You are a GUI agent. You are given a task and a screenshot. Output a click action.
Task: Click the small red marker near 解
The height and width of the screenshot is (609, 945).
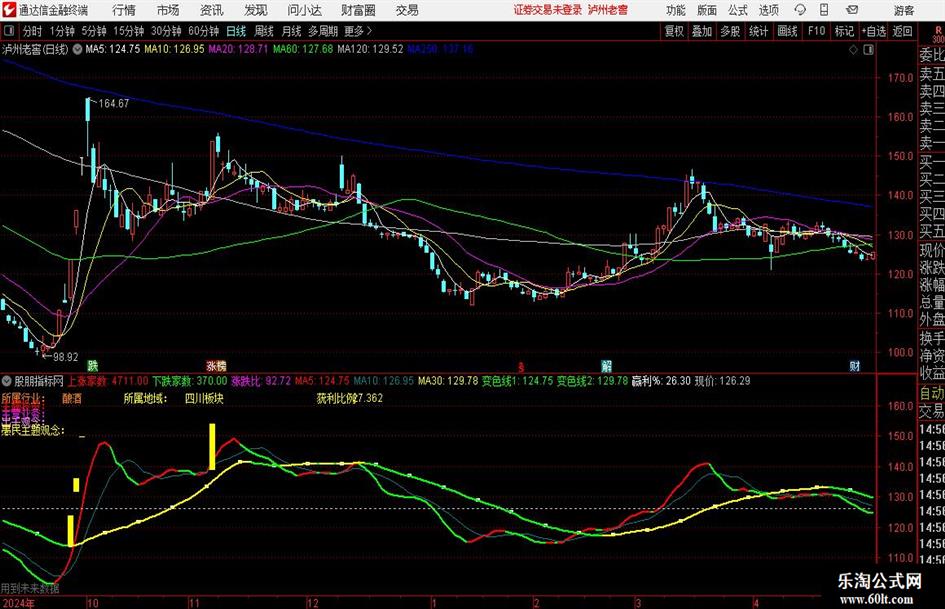tap(521, 367)
